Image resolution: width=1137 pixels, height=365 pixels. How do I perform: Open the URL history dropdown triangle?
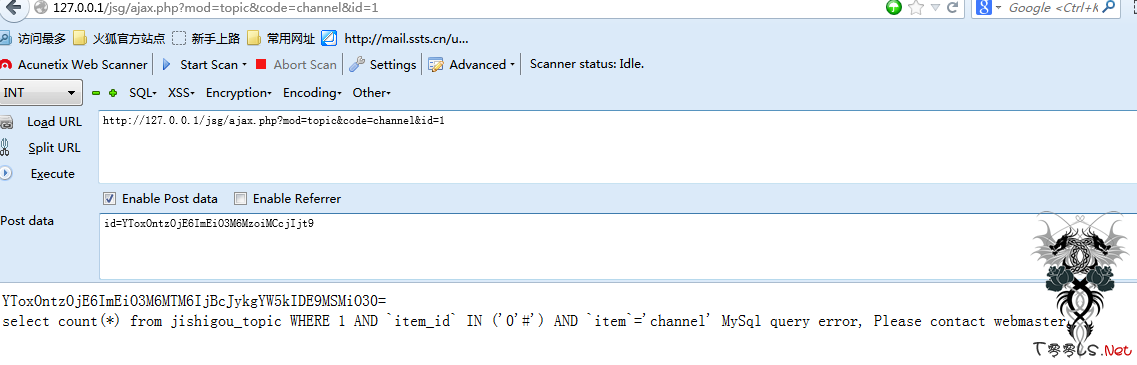click(935, 8)
